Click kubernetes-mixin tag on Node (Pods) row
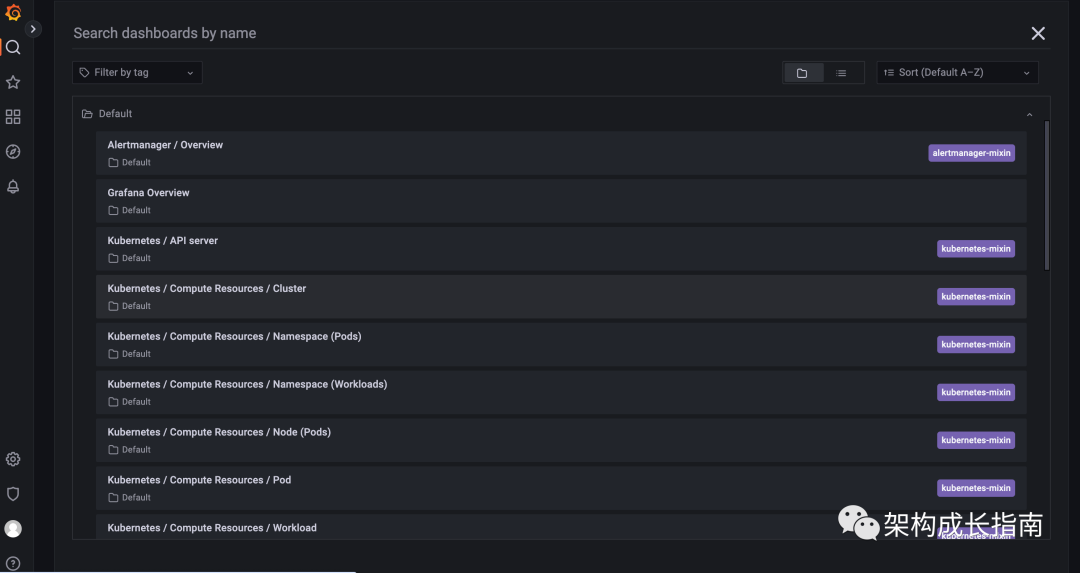This screenshot has width=1080, height=573. [x=976, y=440]
